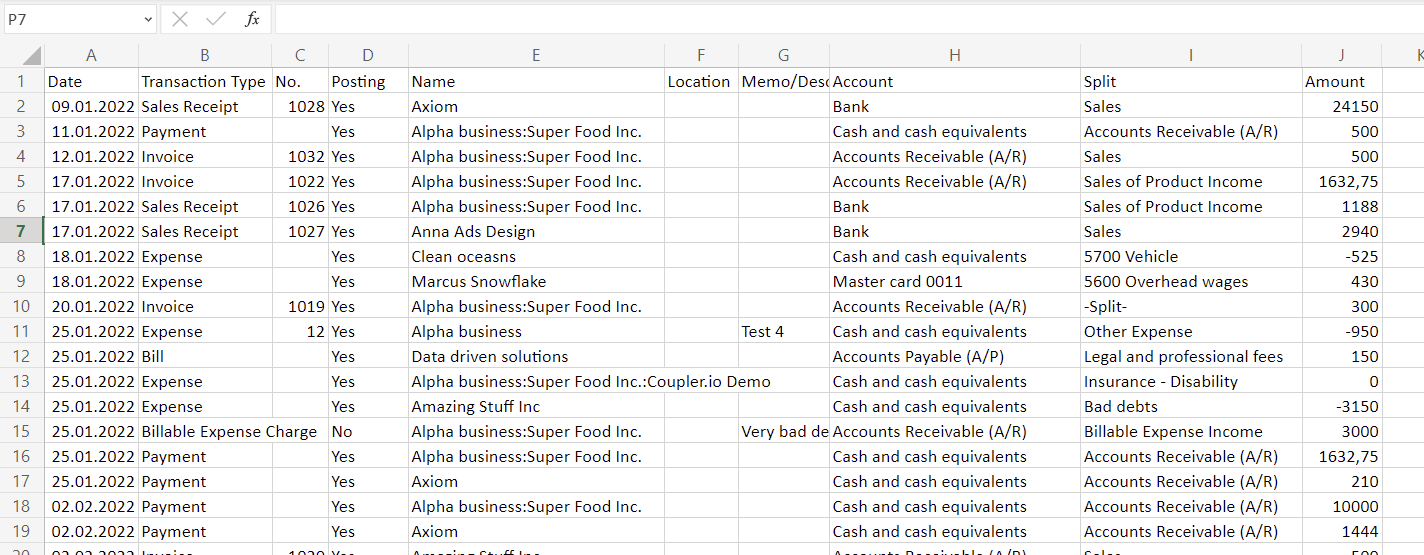Select column J header
Image resolution: width=1424 pixels, height=555 pixels.
[1342, 56]
